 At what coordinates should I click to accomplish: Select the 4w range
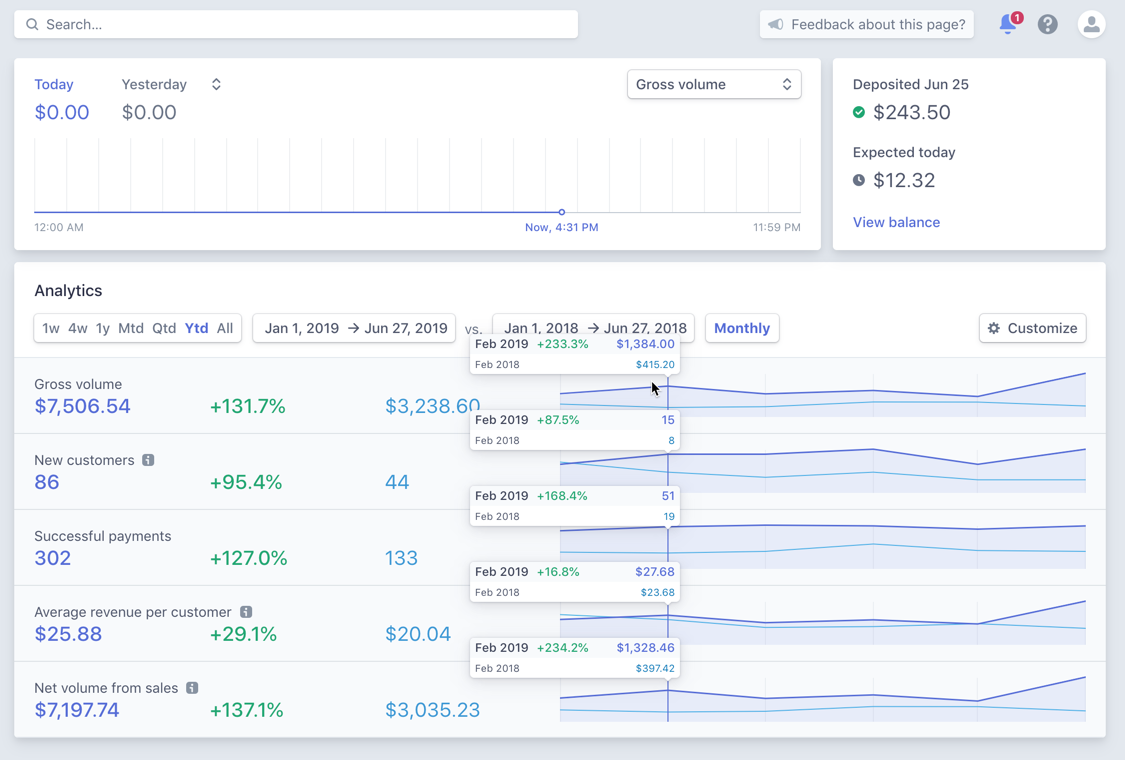77,328
